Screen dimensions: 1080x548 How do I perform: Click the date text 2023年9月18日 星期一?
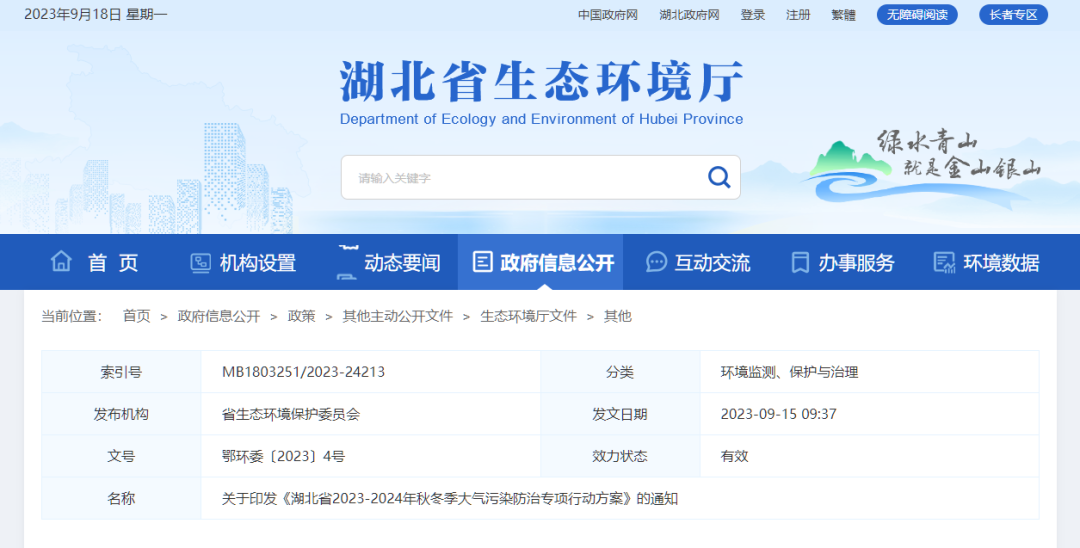(x=96, y=14)
